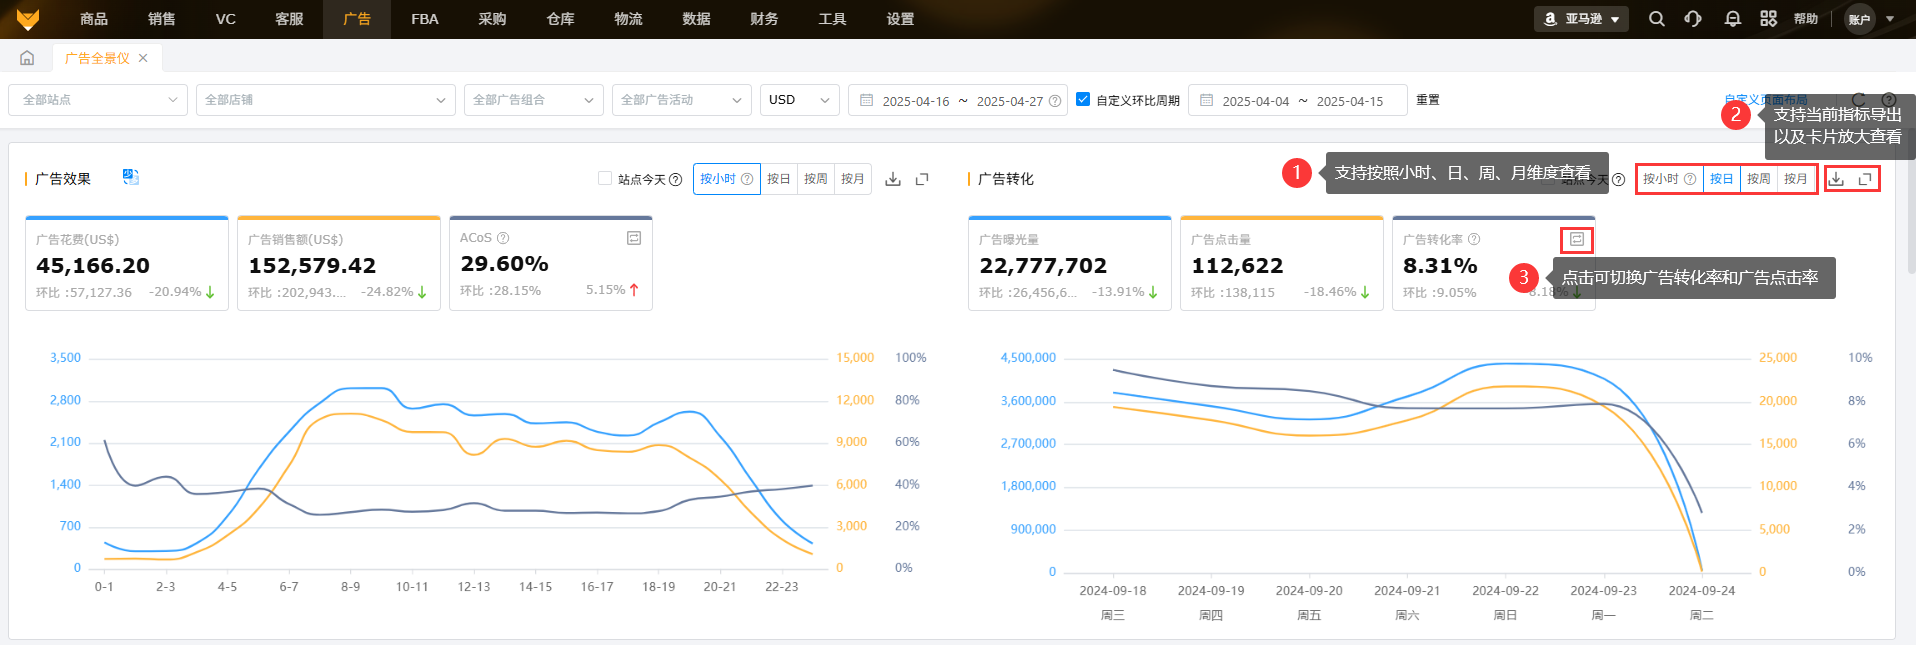The width and height of the screenshot is (1916, 645).
Task: Expand the 广告效果 card to fullscreen
Action: coord(922,179)
